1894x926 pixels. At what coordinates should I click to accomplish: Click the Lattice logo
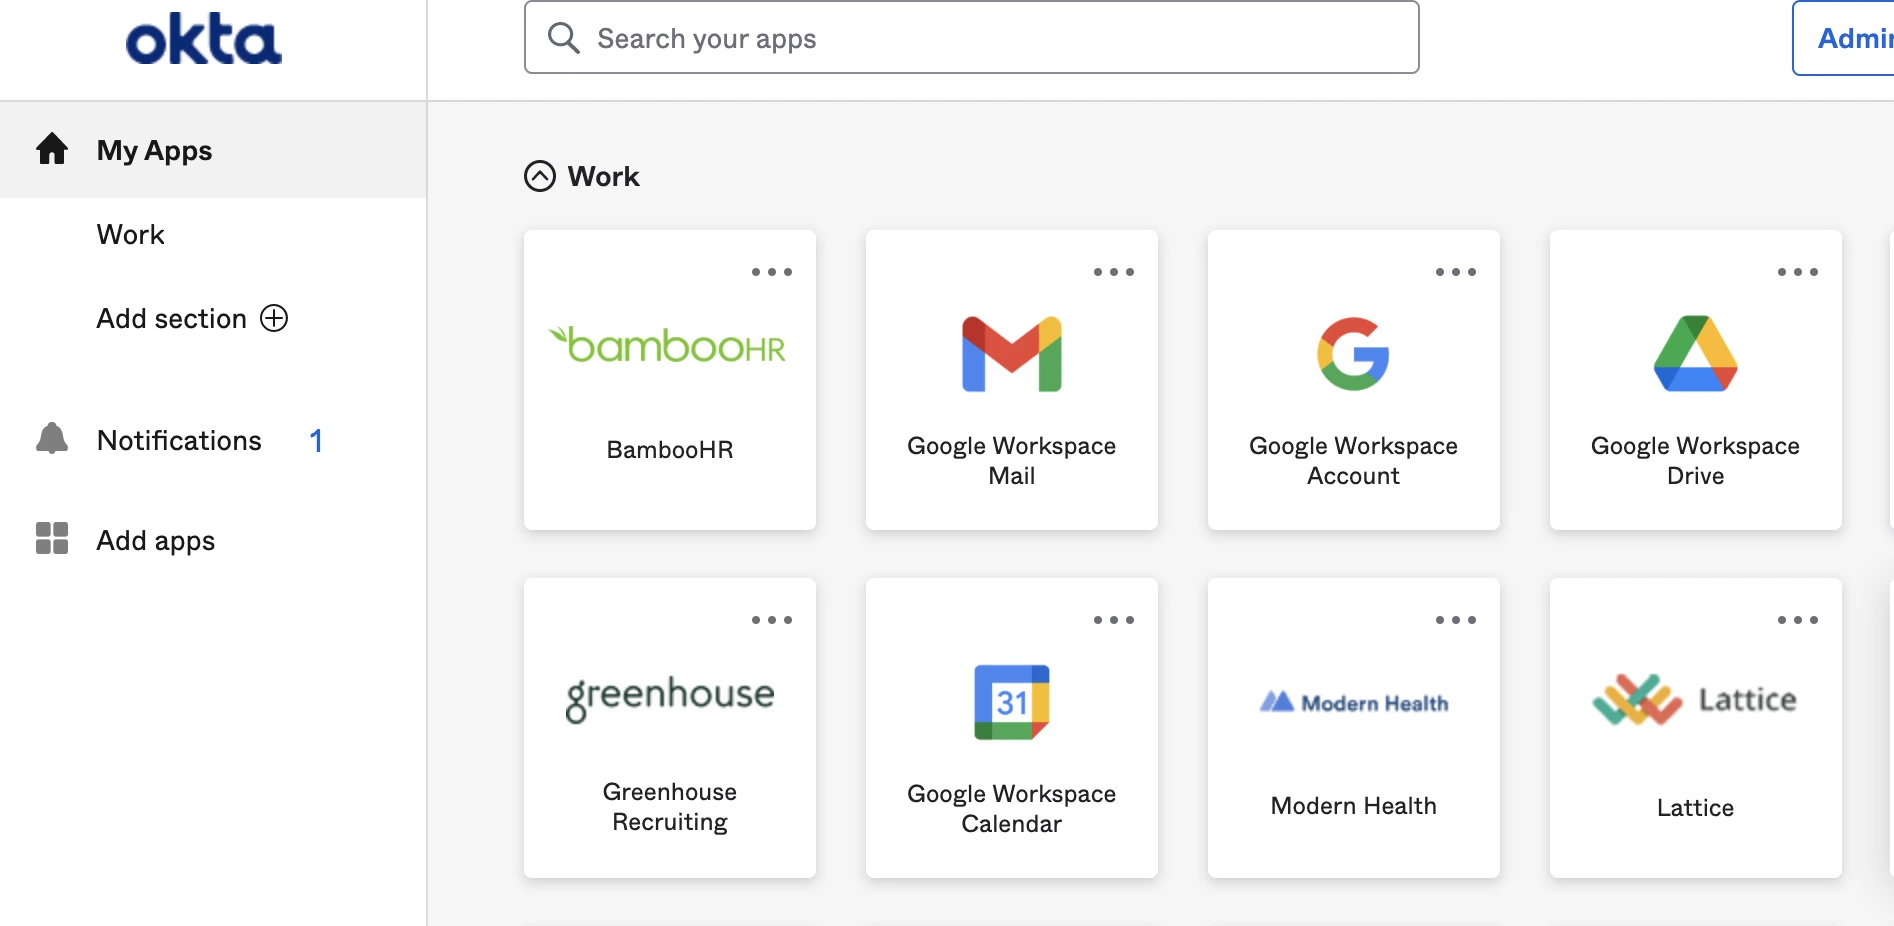coord(1695,699)
